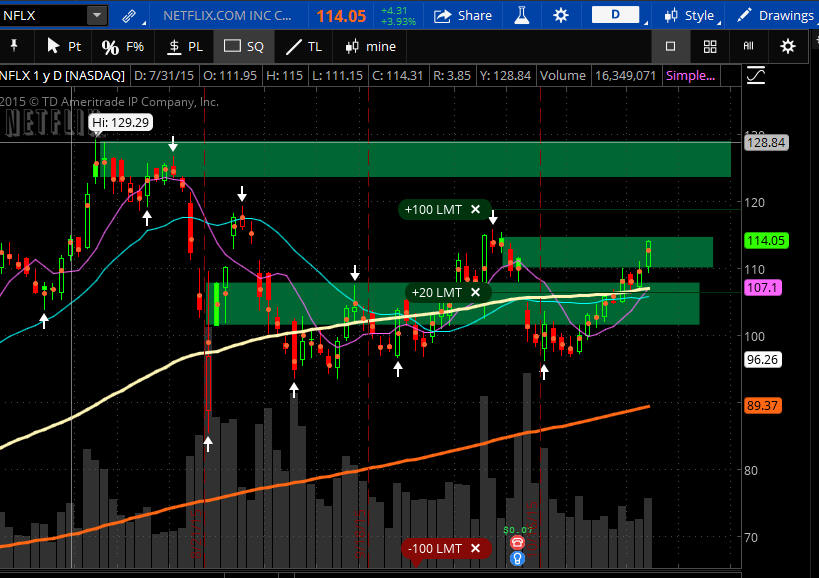The width and height of the screenshot is (819, 578).
Task: Open the chart grid layout icon
Action: coord(710,46)
